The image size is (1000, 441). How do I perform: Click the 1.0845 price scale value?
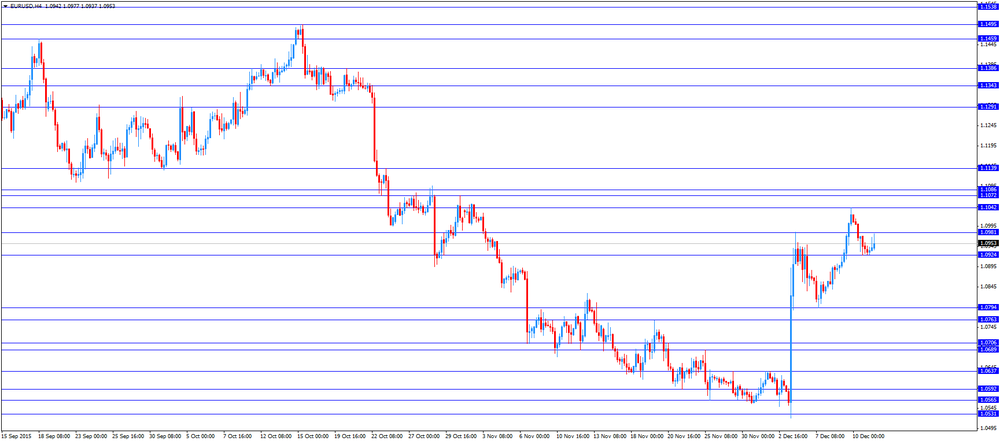988,287
